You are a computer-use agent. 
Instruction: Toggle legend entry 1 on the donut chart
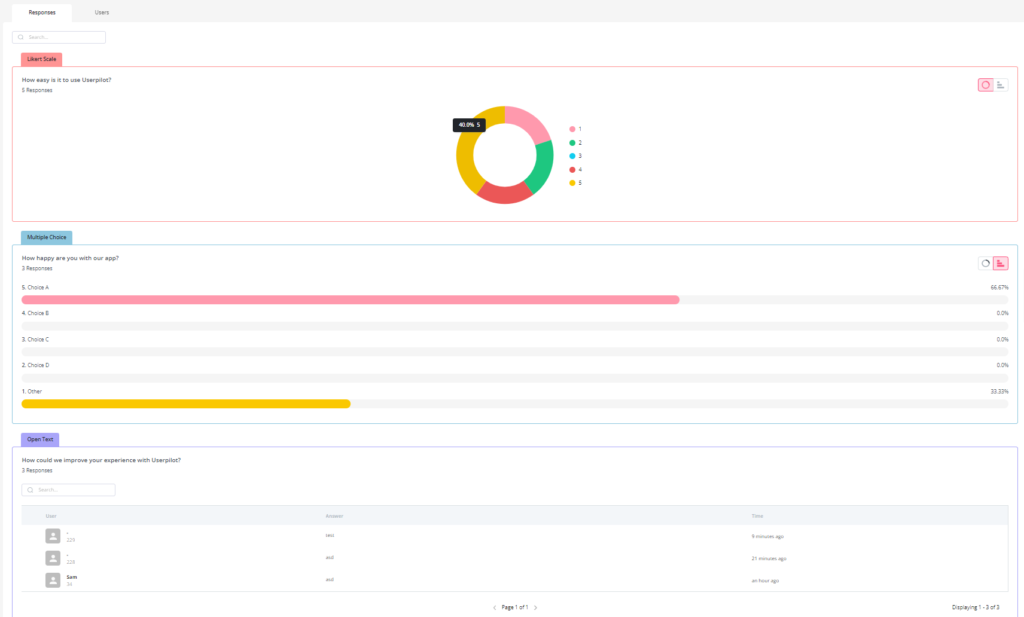coord(573,128)
